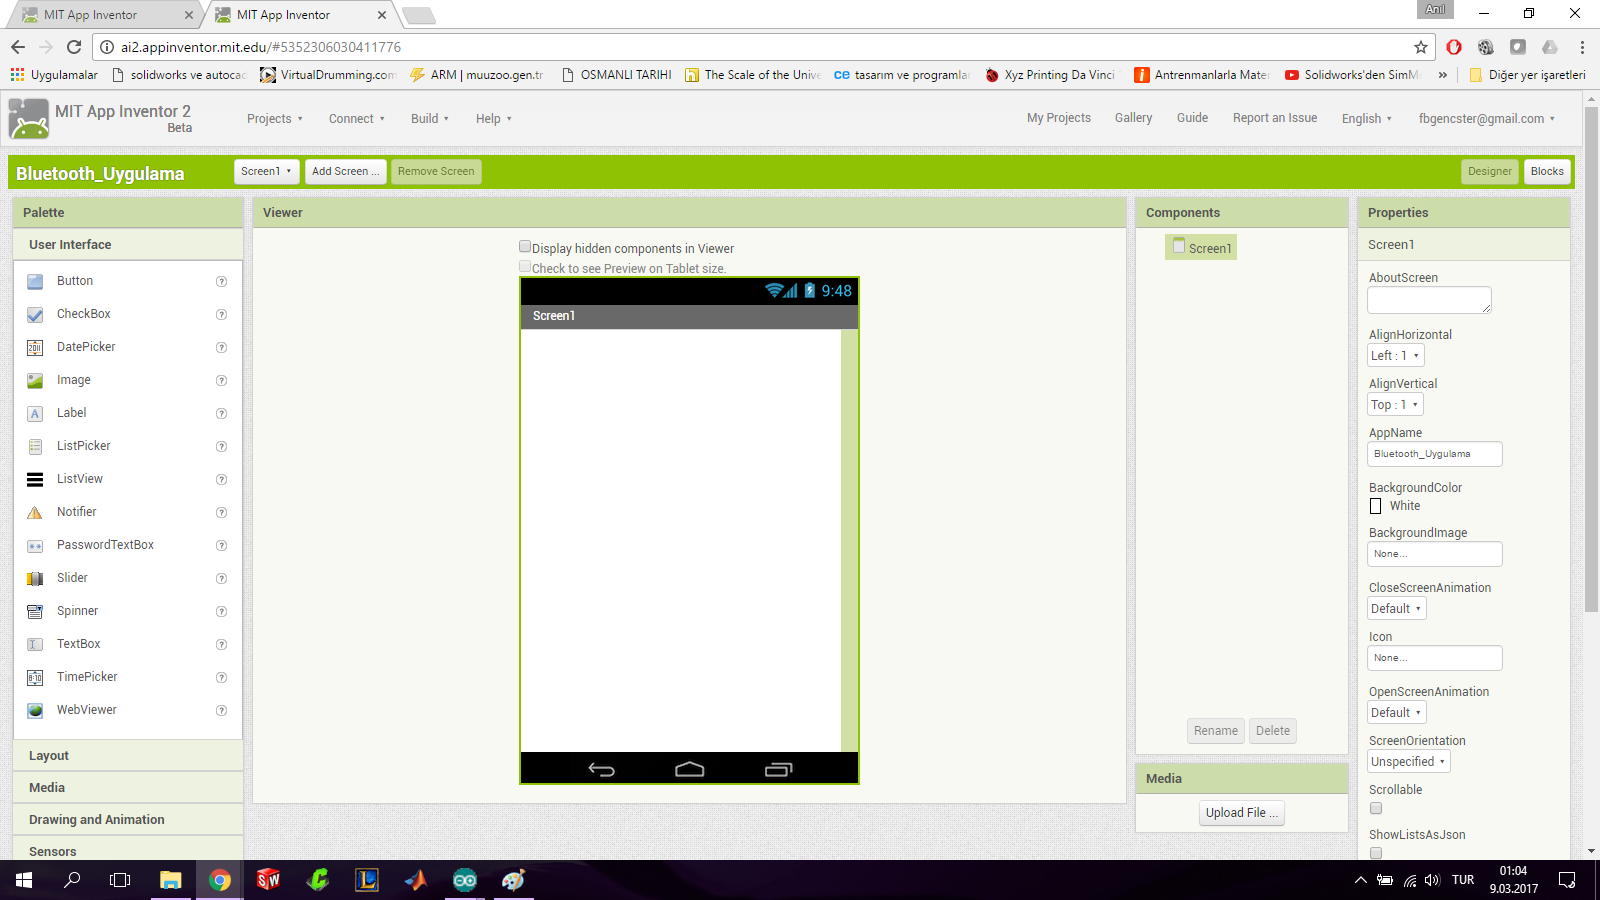Toggle the Scrollable checkbox

point(1376,808)
